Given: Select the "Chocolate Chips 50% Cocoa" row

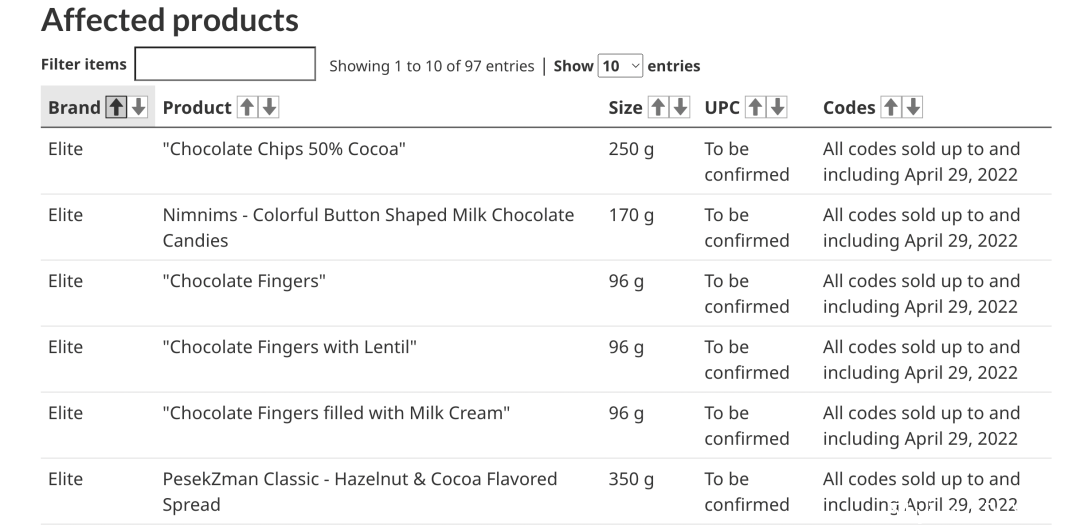Looking at the screenshot, I should coord(546,161).
